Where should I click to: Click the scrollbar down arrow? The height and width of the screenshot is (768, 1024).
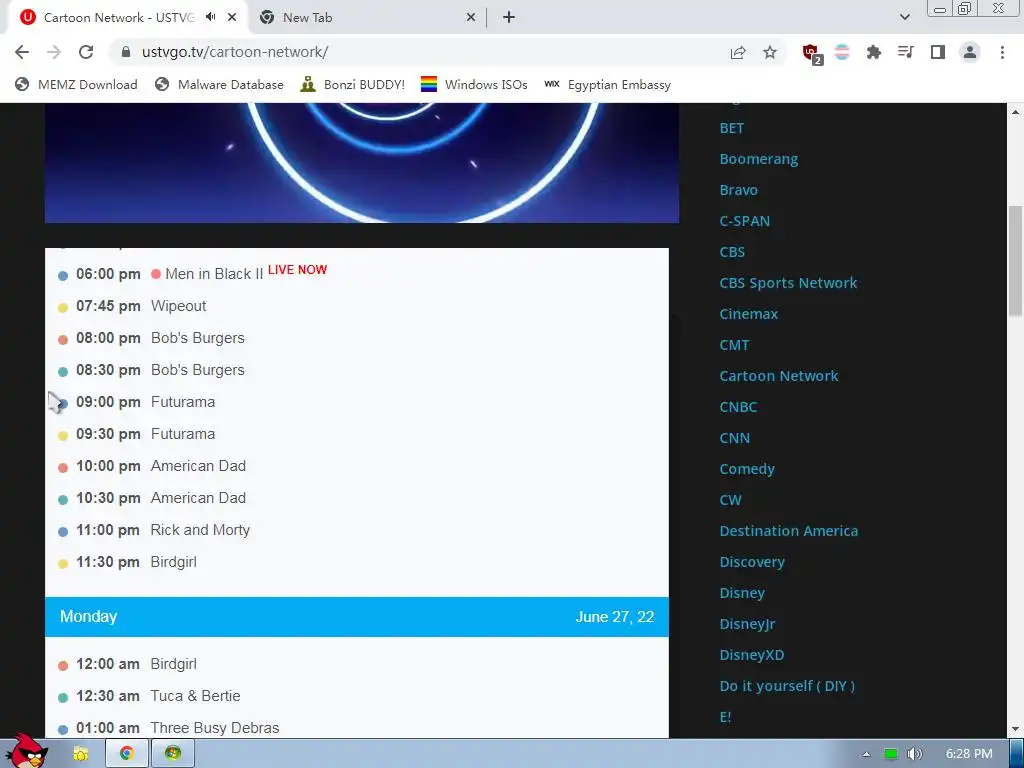tap(1016, 729)
